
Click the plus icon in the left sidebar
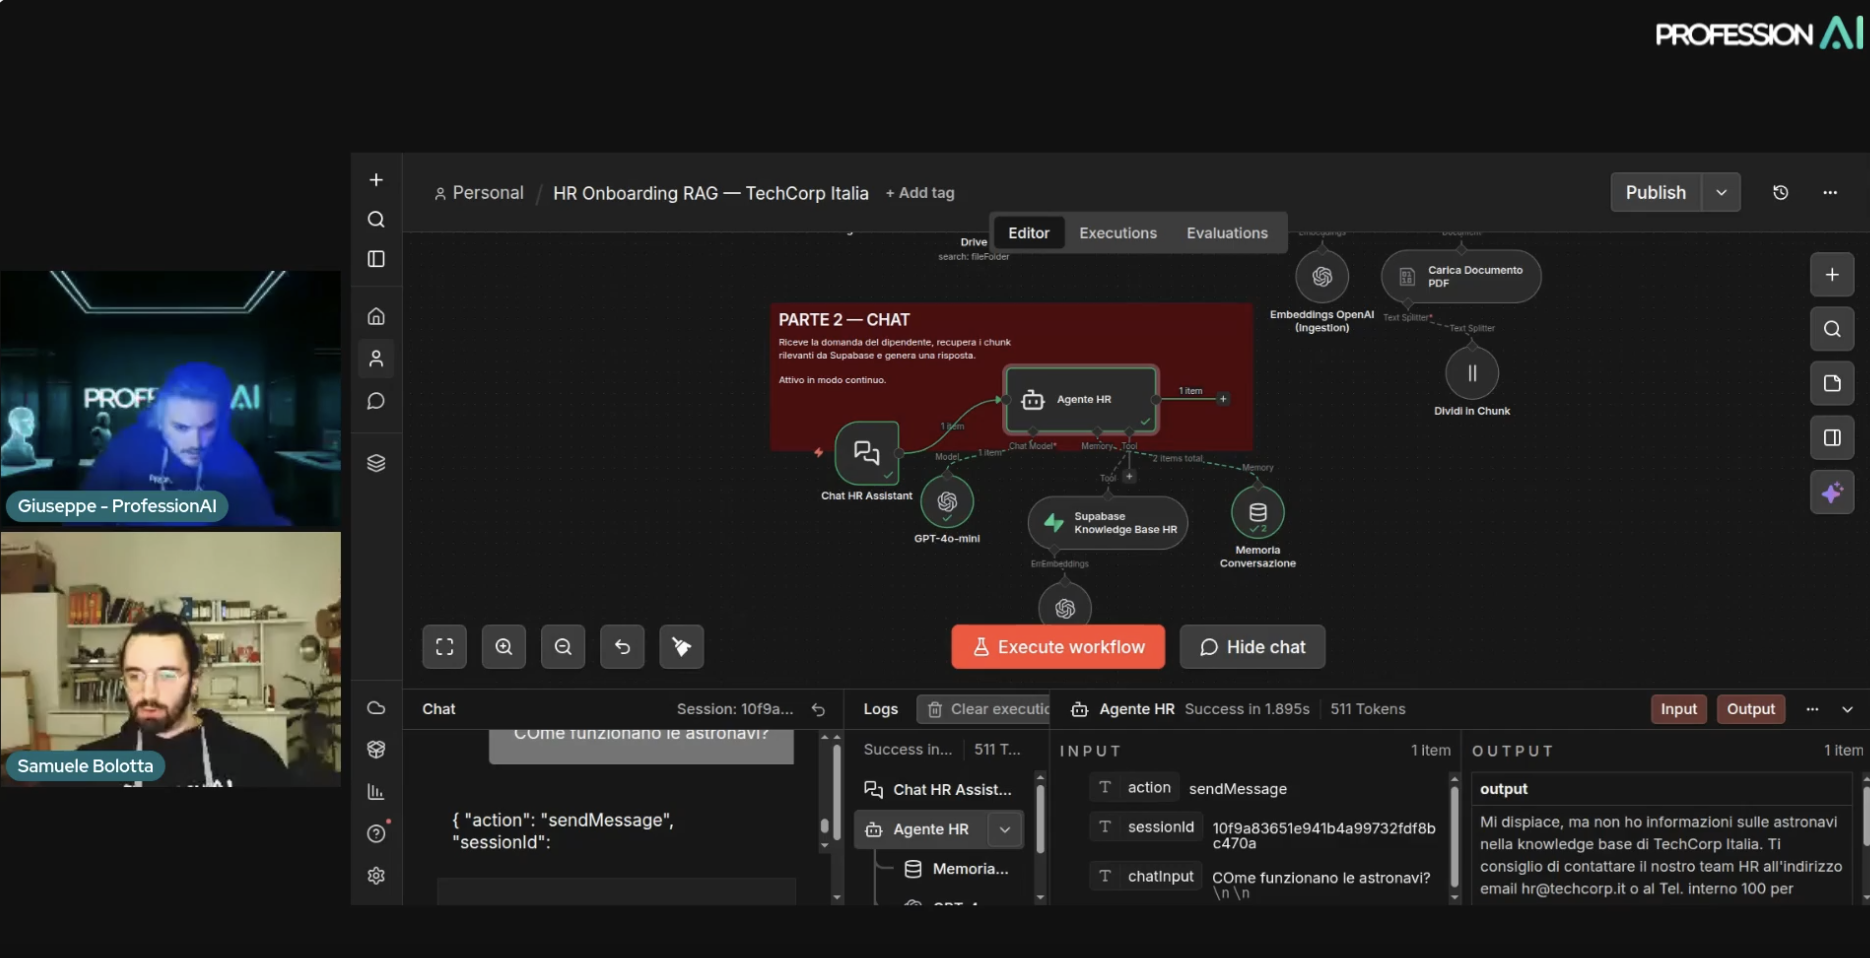point(376,180)
